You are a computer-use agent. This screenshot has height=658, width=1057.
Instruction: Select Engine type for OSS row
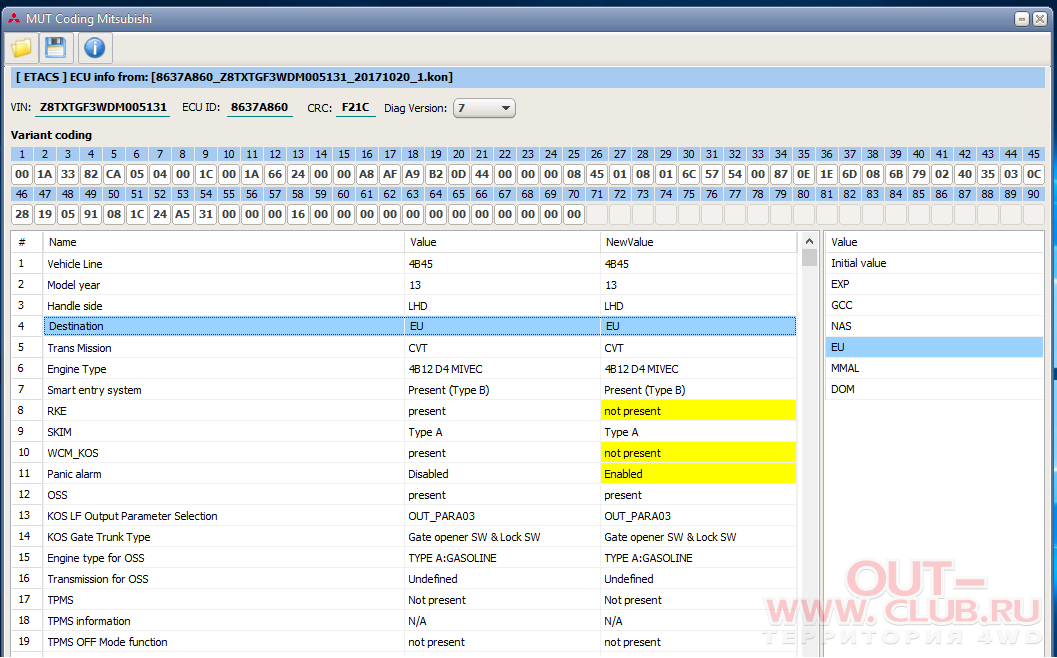pyautogui.click(x=404, y=558)
